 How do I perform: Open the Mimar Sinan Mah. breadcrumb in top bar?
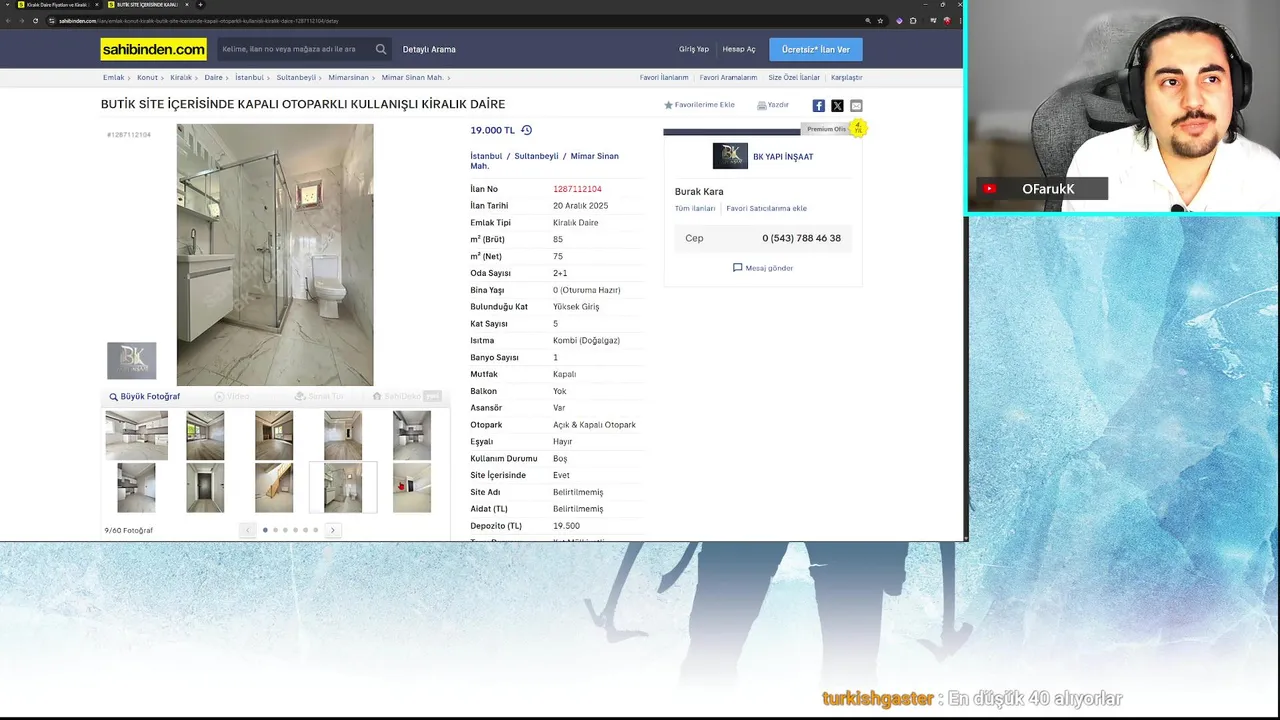click(x=412, y=77)
